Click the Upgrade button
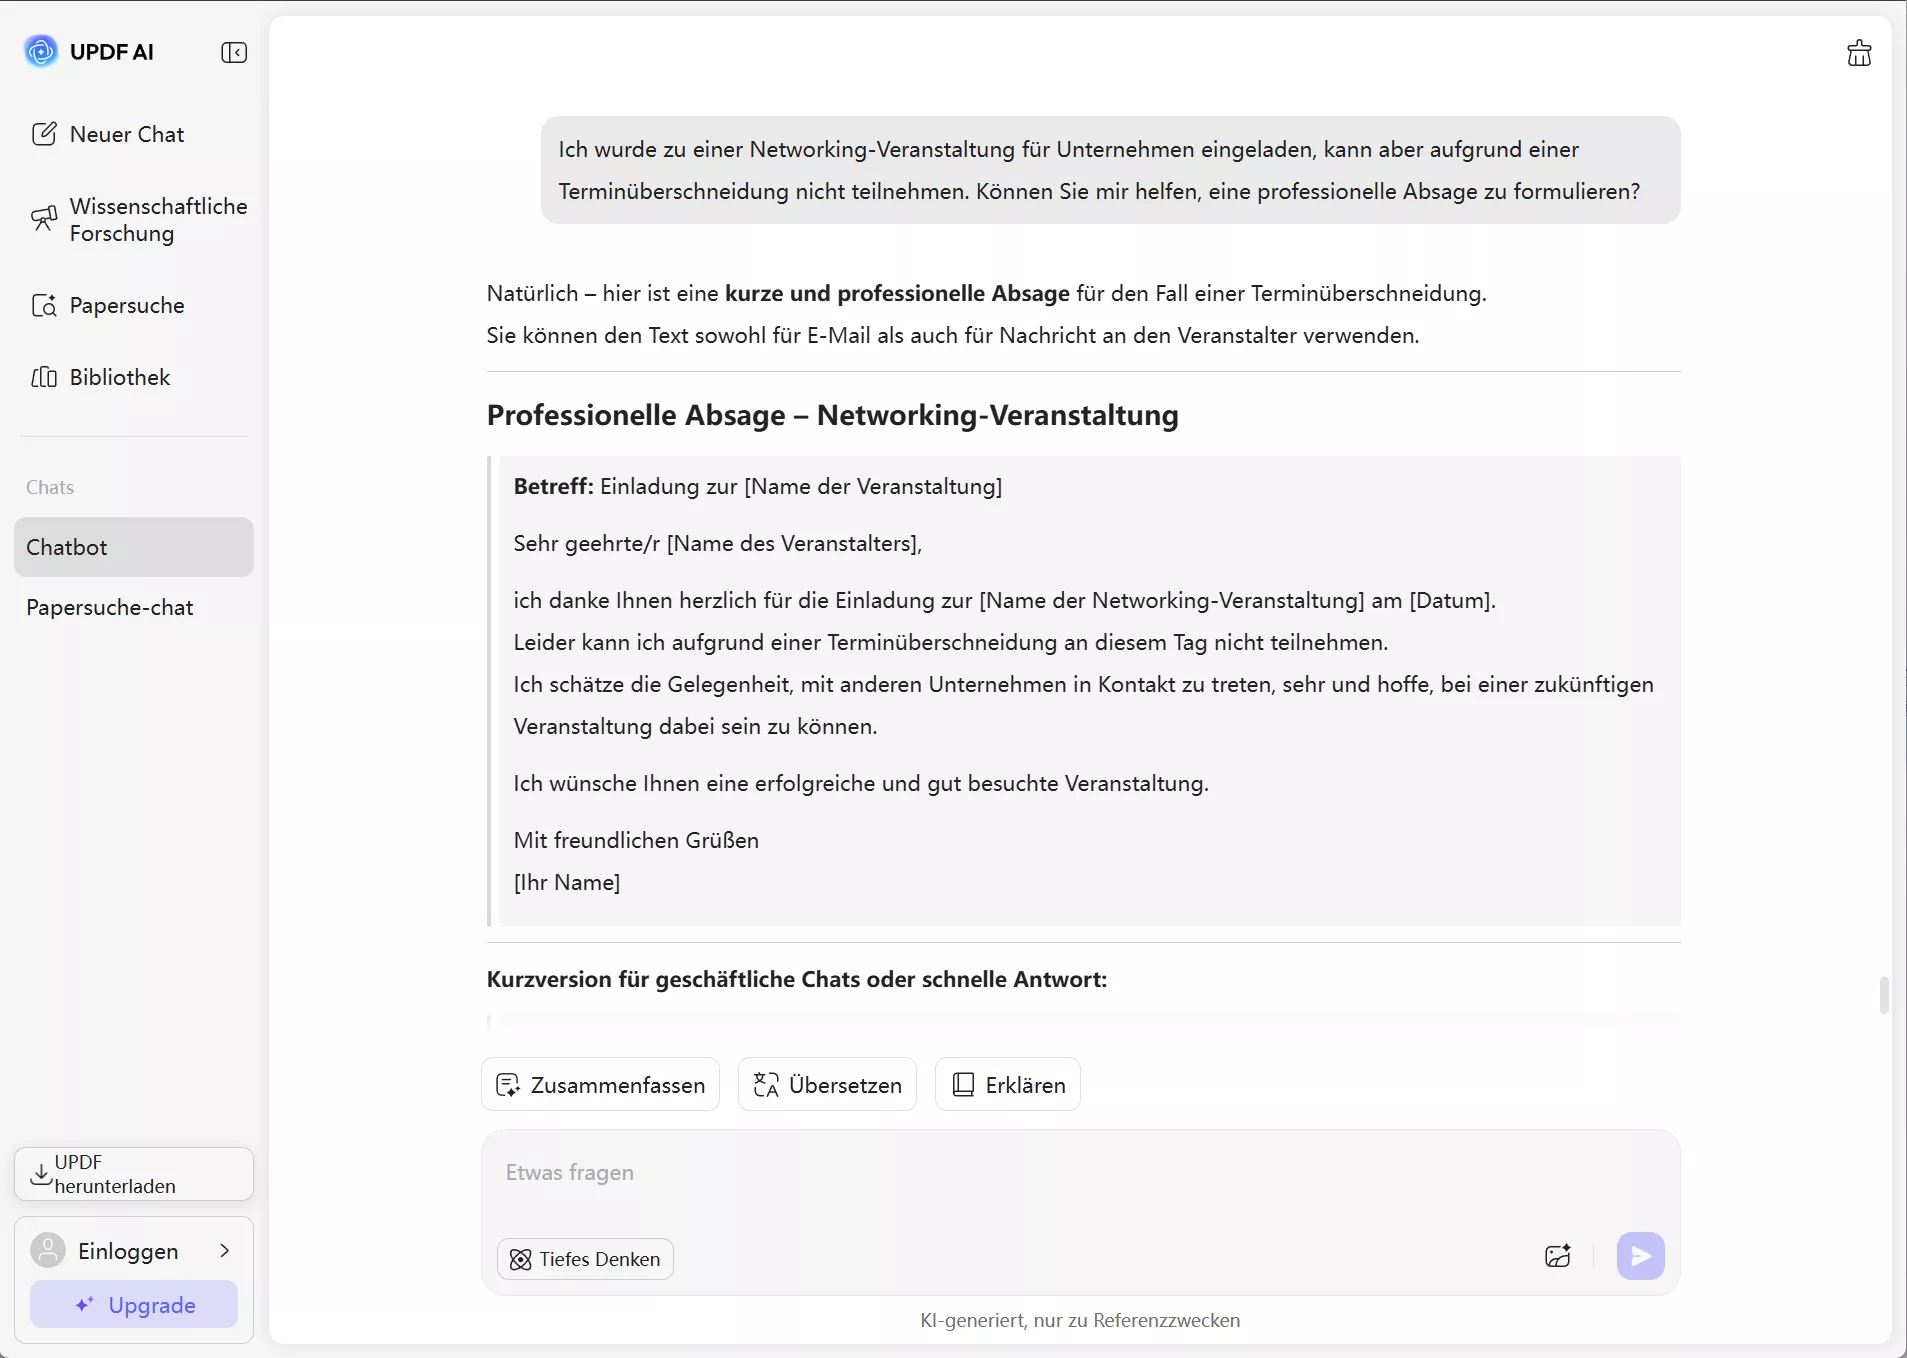The height and width of the screenshot is (1358, 1907). pyautogui.click(x=133, y=1305)
